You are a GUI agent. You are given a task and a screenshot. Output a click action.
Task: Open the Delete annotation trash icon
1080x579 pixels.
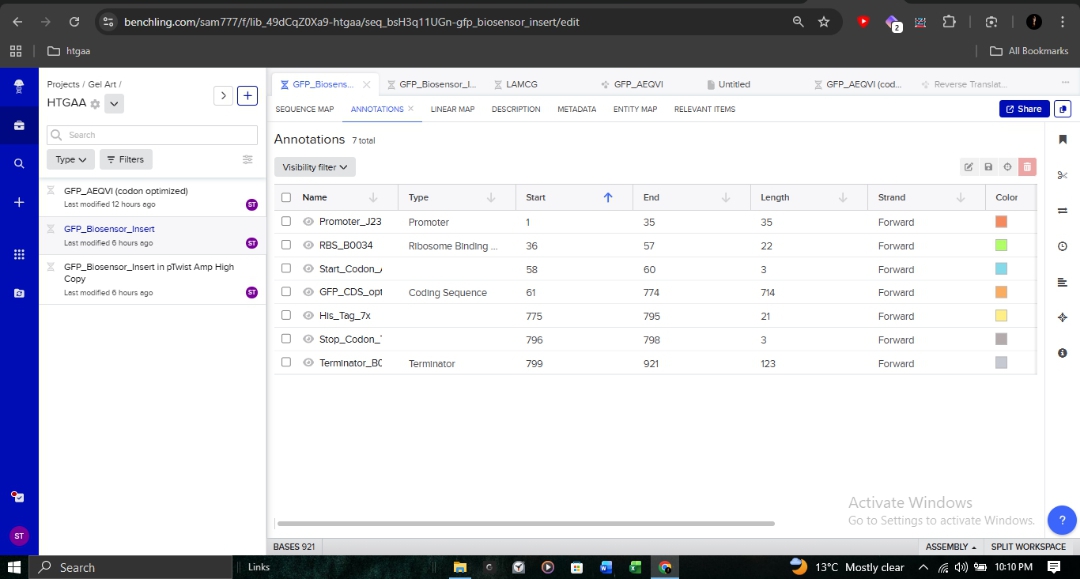[x=1027, y=166]
